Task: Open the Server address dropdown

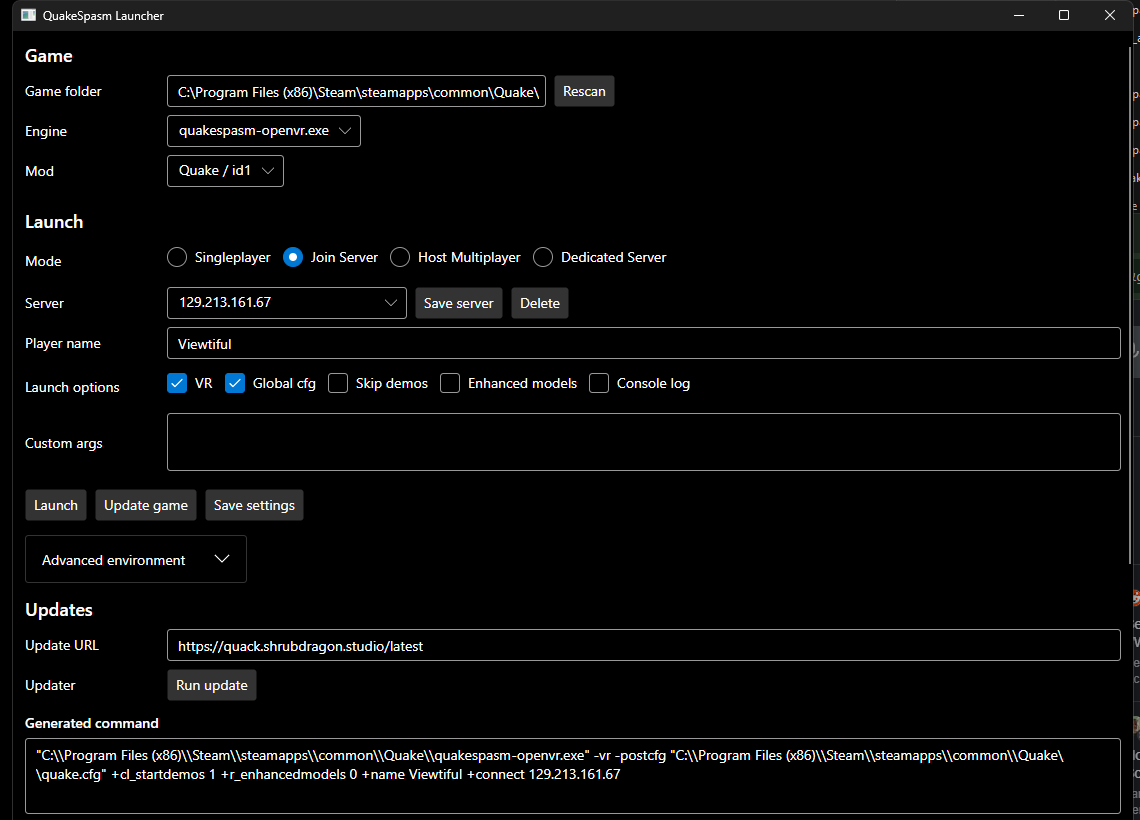Action: pos(286,303)
